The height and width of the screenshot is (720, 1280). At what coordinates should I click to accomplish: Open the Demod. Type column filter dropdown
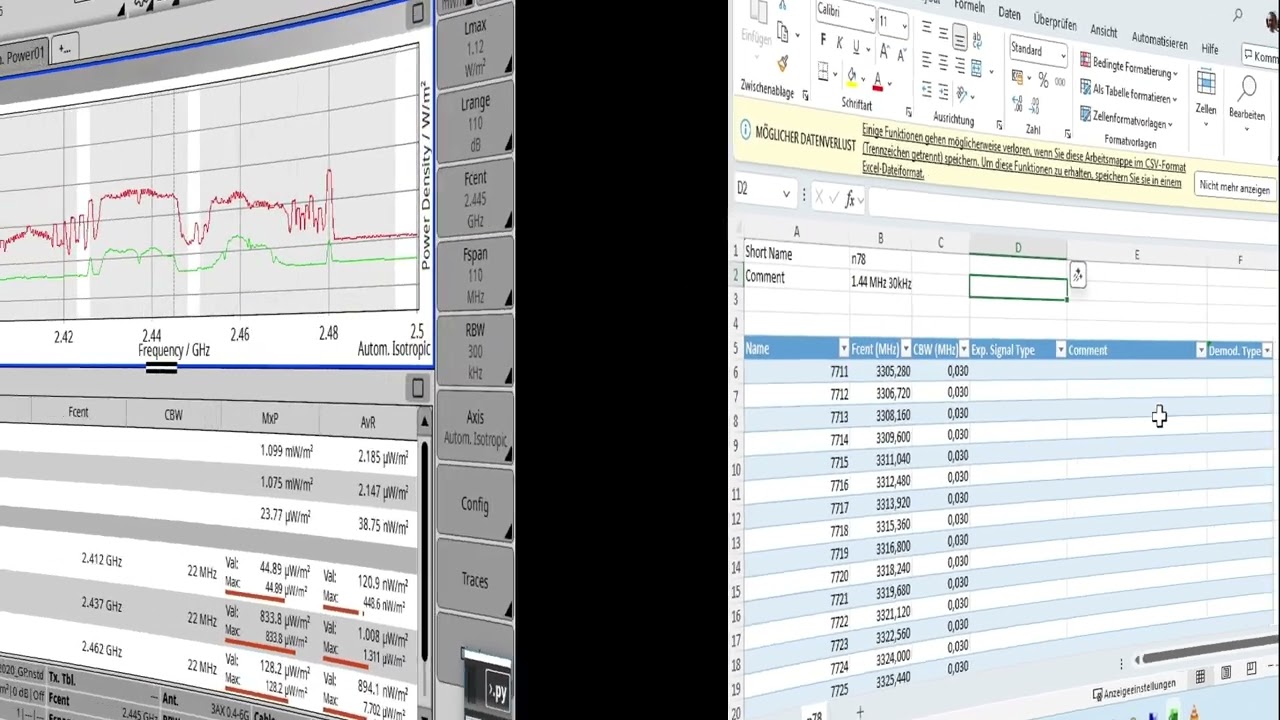point(1267,351)
